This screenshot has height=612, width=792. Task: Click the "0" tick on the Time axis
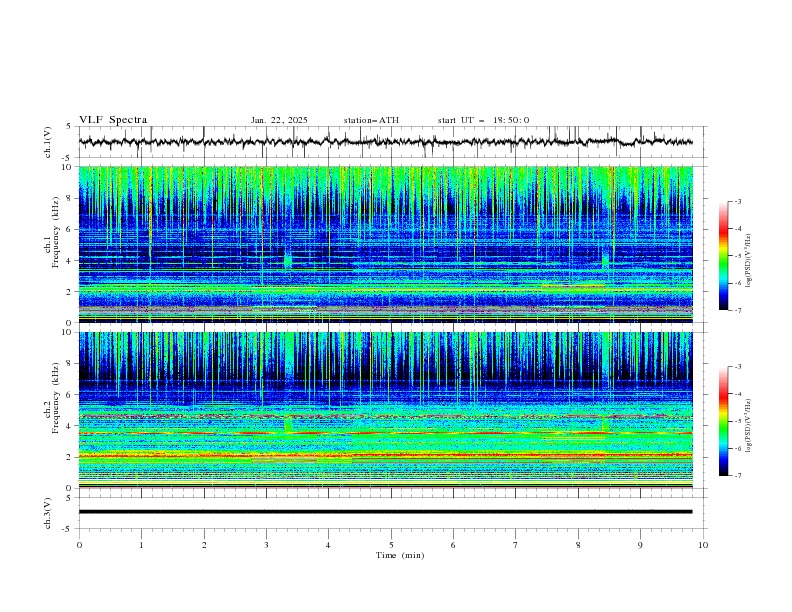[x=79, y=545]
